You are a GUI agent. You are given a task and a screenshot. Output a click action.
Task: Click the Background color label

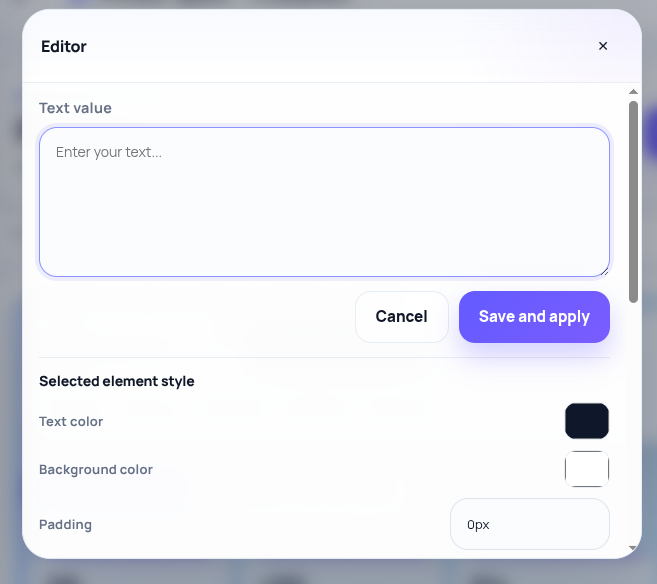[x=96, y=470]
